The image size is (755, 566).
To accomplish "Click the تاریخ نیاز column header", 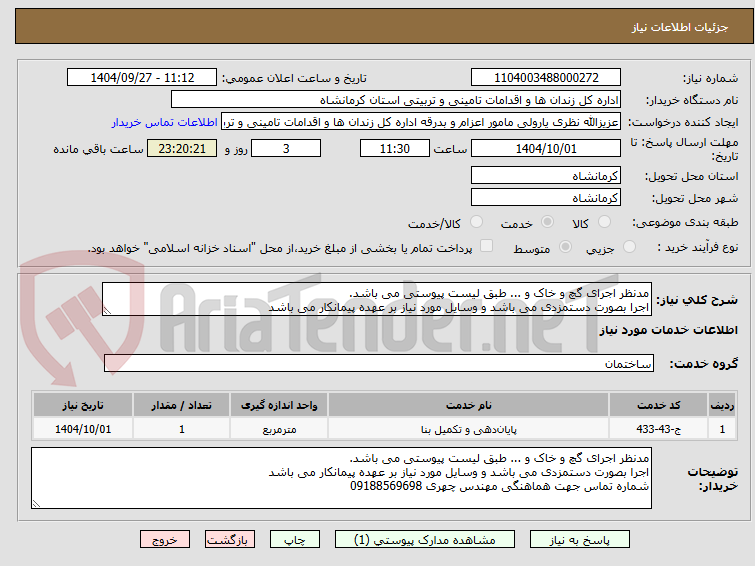I will pos(83,405).
